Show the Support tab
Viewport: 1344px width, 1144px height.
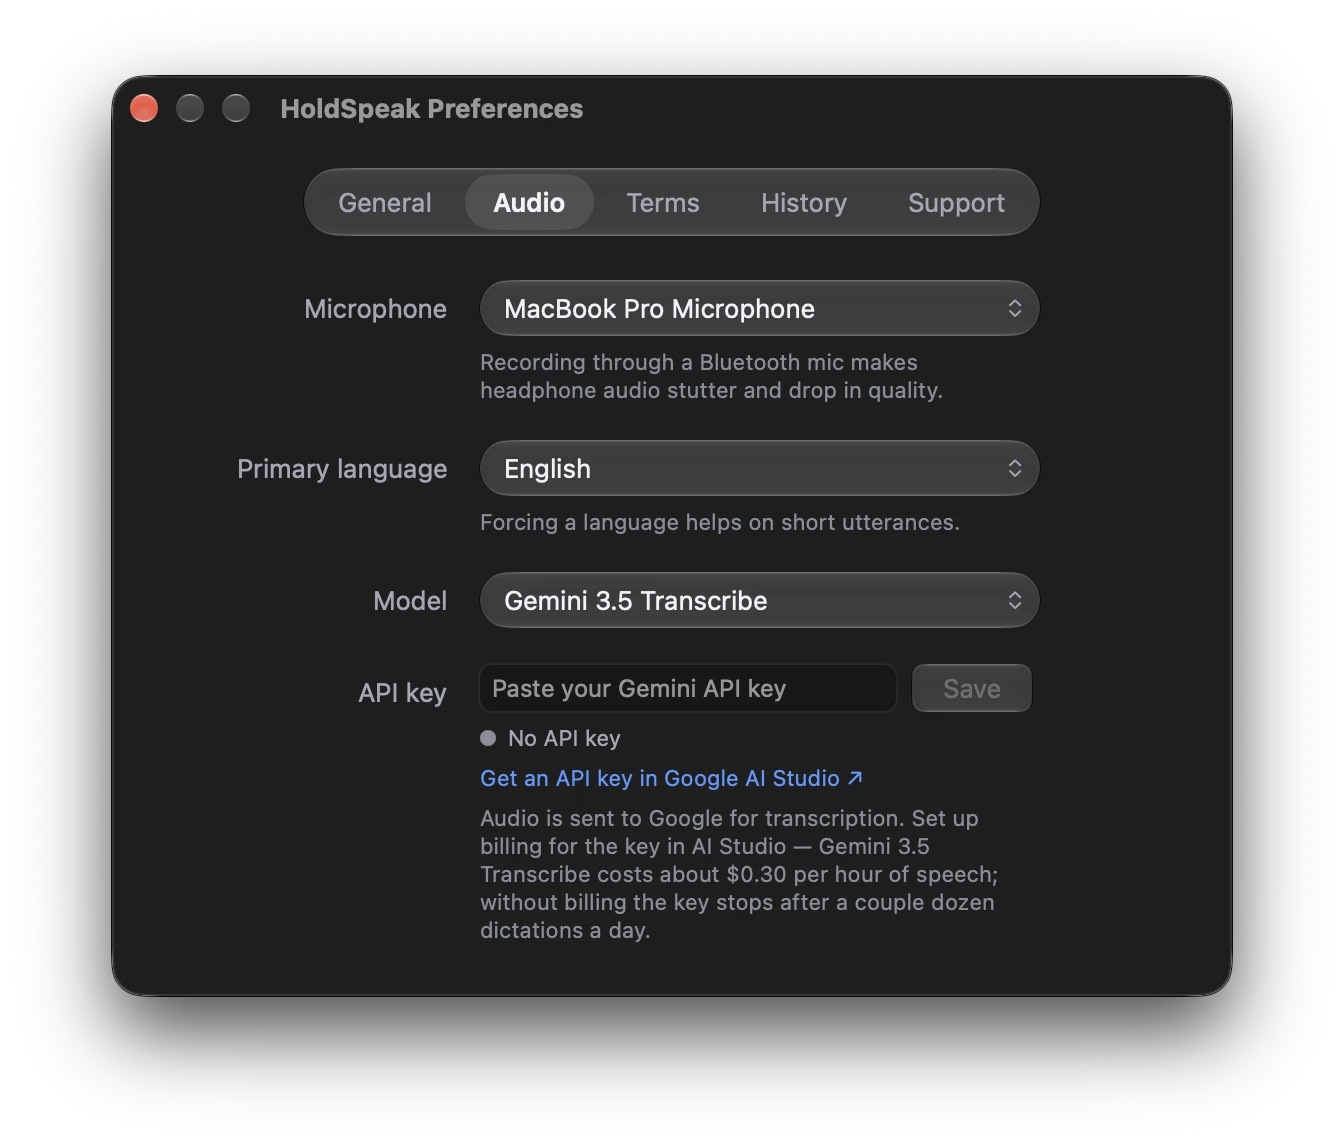point(956,203)
